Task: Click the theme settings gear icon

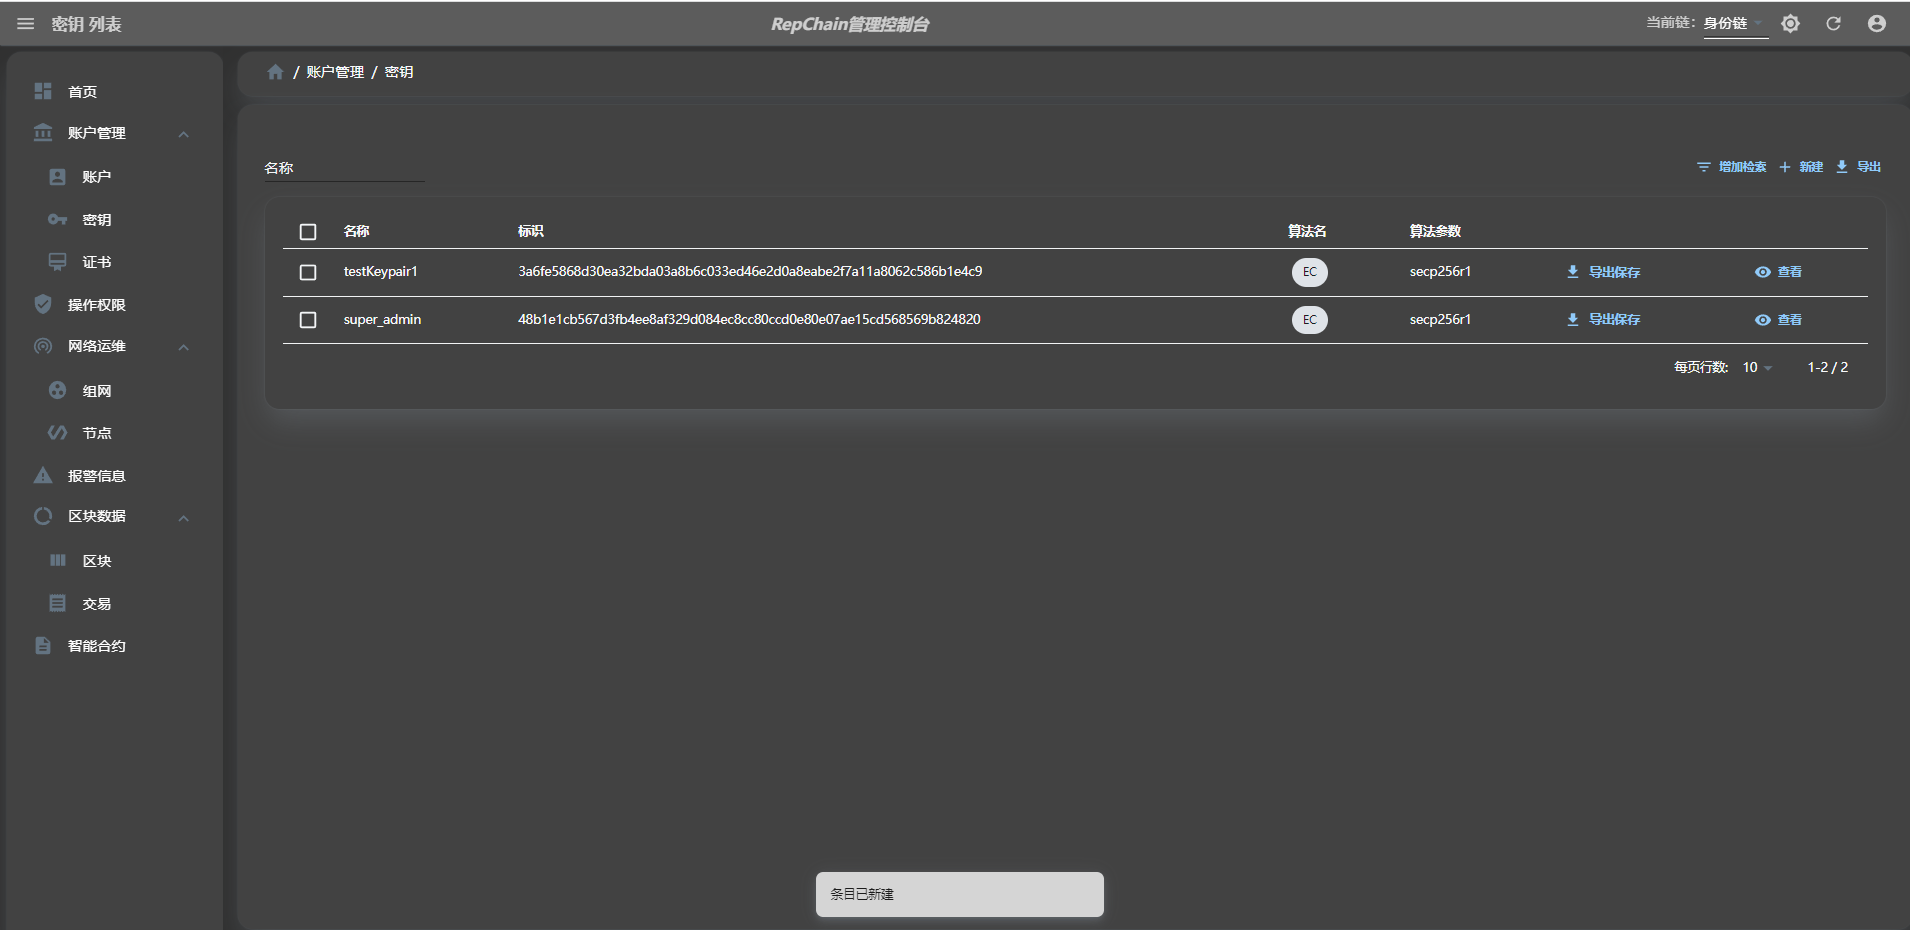Action: coord(1790,24)
